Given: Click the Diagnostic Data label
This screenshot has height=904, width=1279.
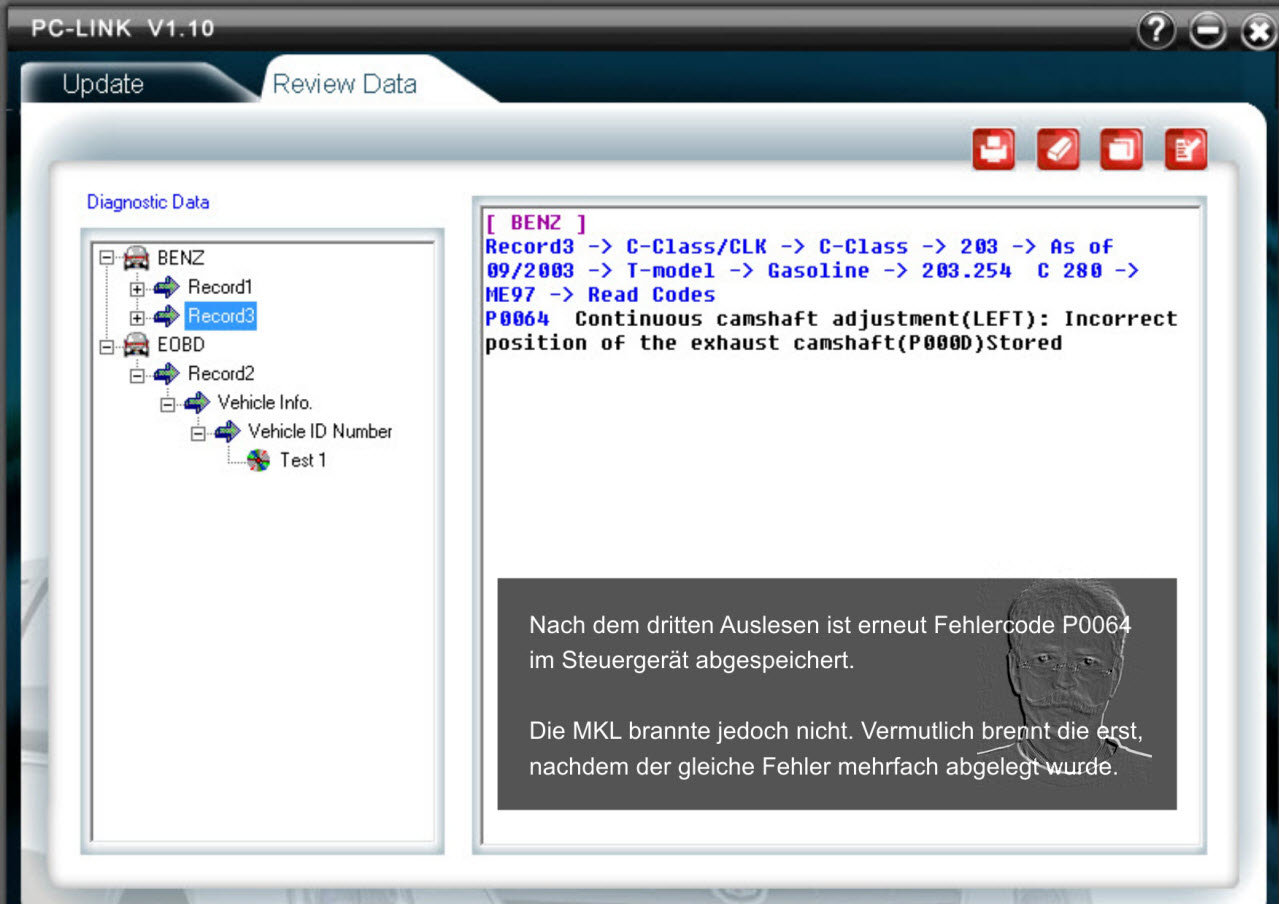Looking at the screenshot, I should [148, 202].
